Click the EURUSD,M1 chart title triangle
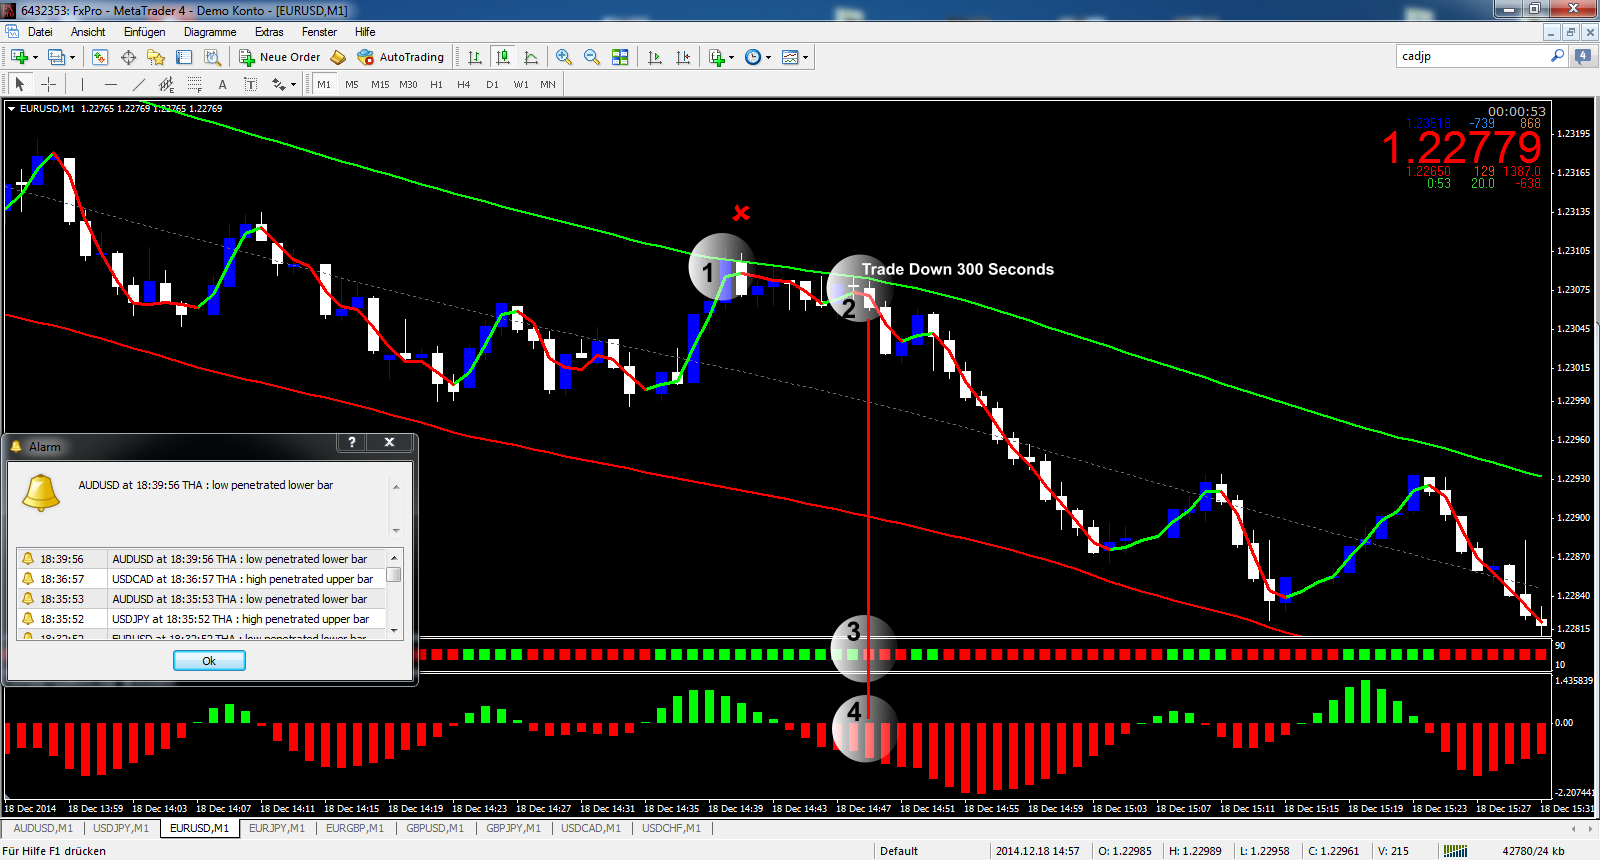 [12, 108]
